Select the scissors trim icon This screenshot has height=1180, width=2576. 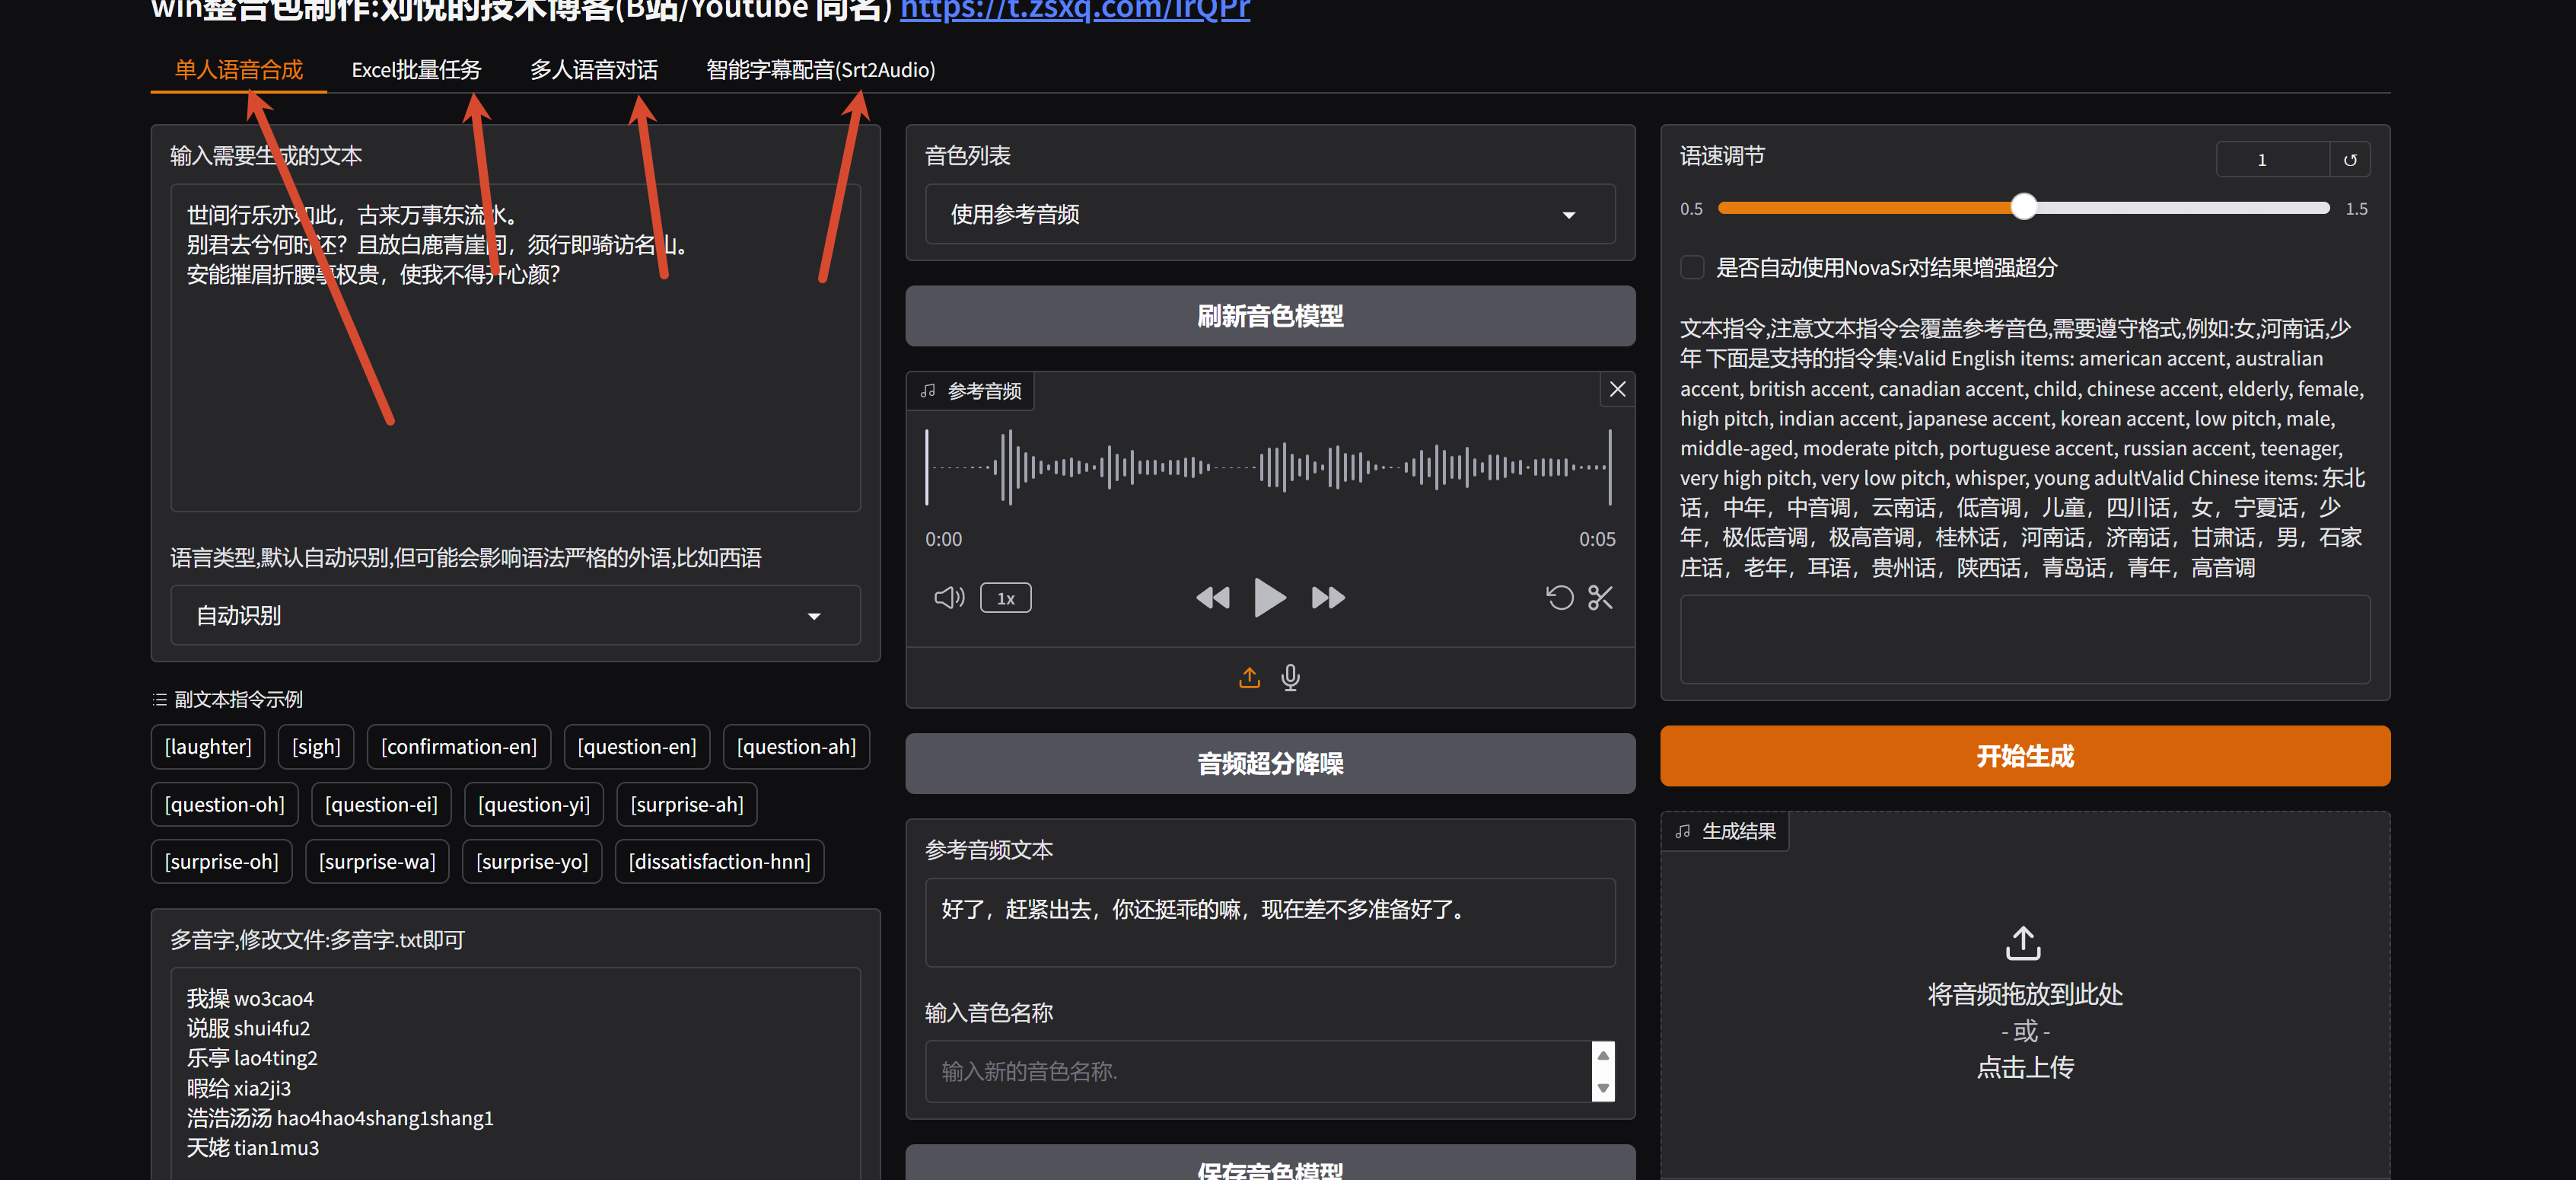click(1599, 597)
